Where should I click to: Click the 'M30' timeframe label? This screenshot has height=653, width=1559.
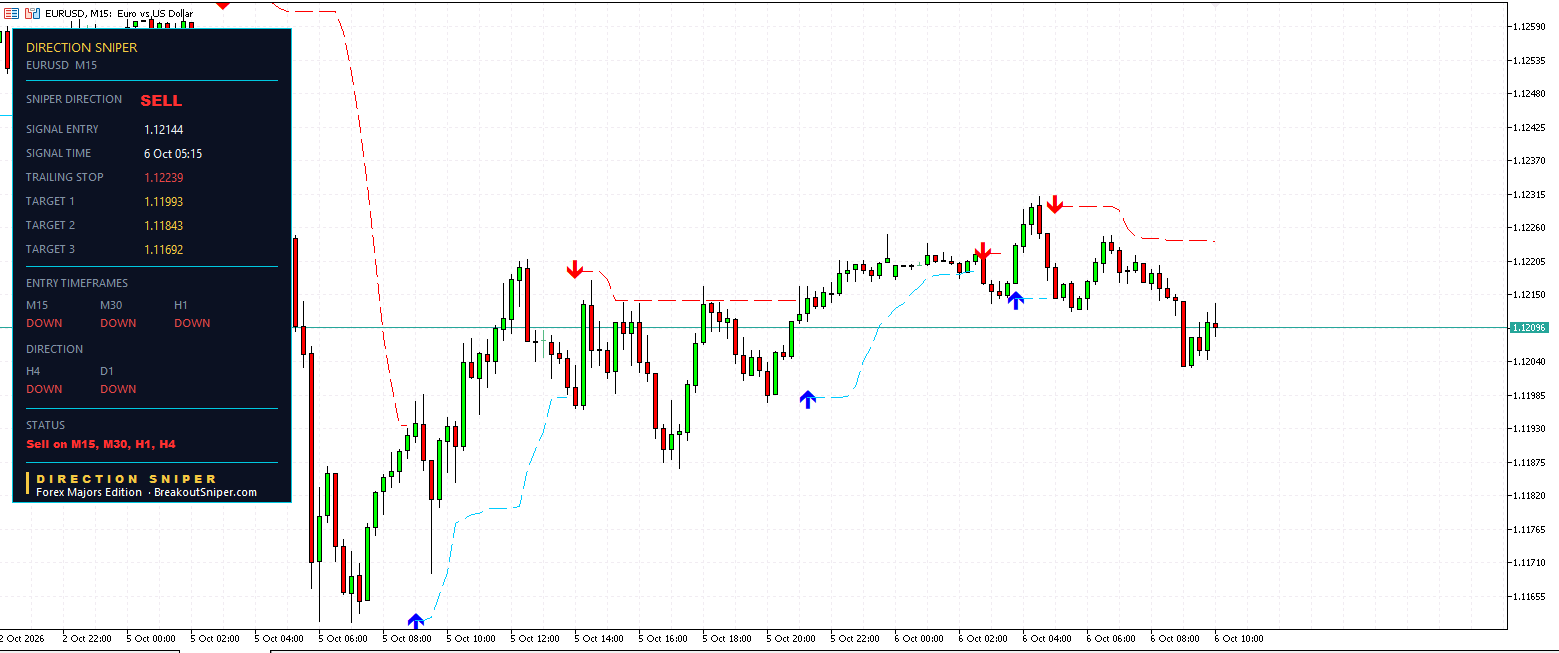coord(111,305)
